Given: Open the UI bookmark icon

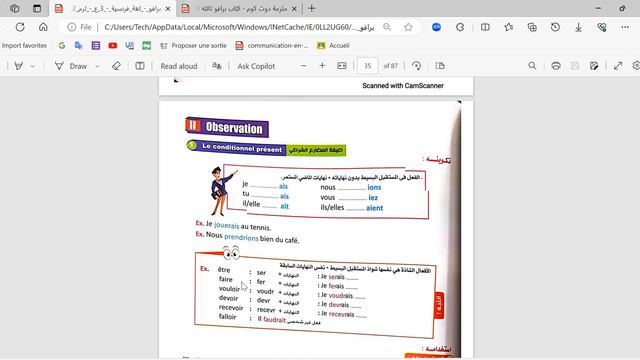Looking at the screenshot, I should tap(130, 45).
